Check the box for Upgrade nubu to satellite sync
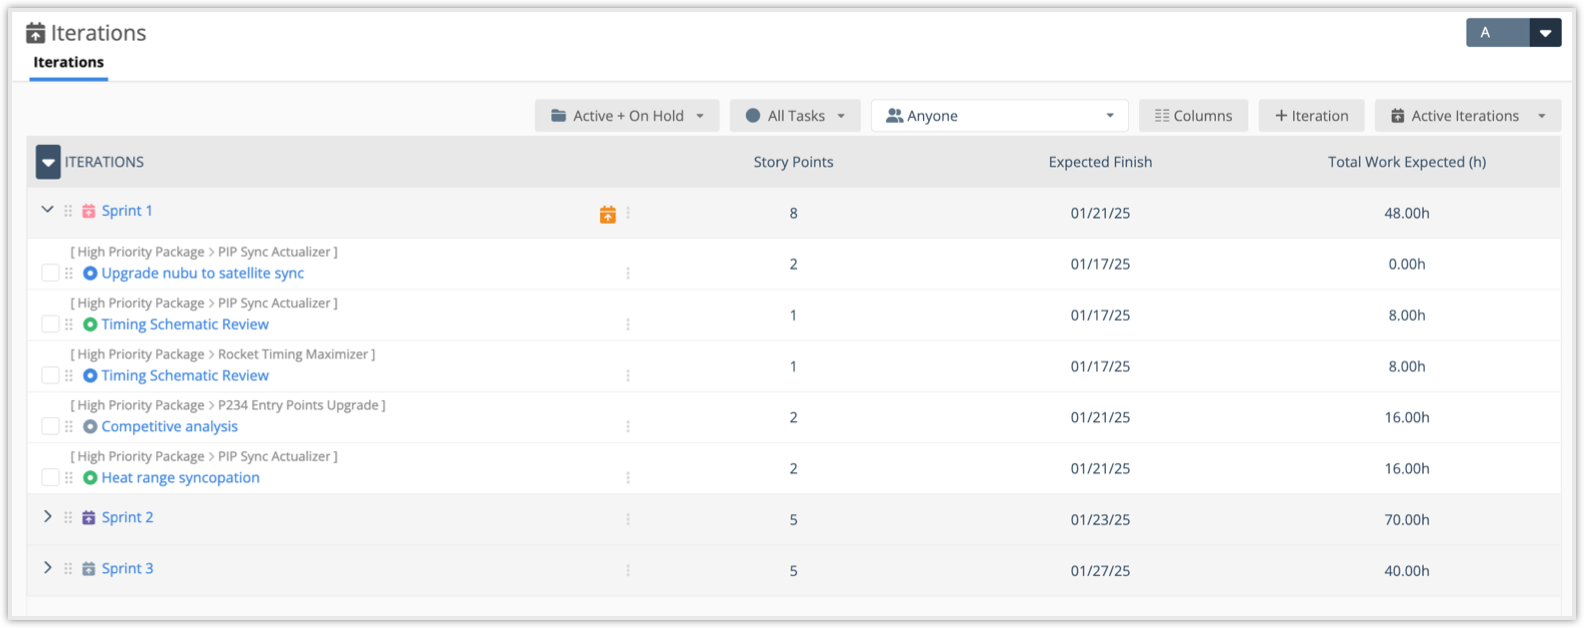The image size is (1584, 628). (x=50, y=273)
